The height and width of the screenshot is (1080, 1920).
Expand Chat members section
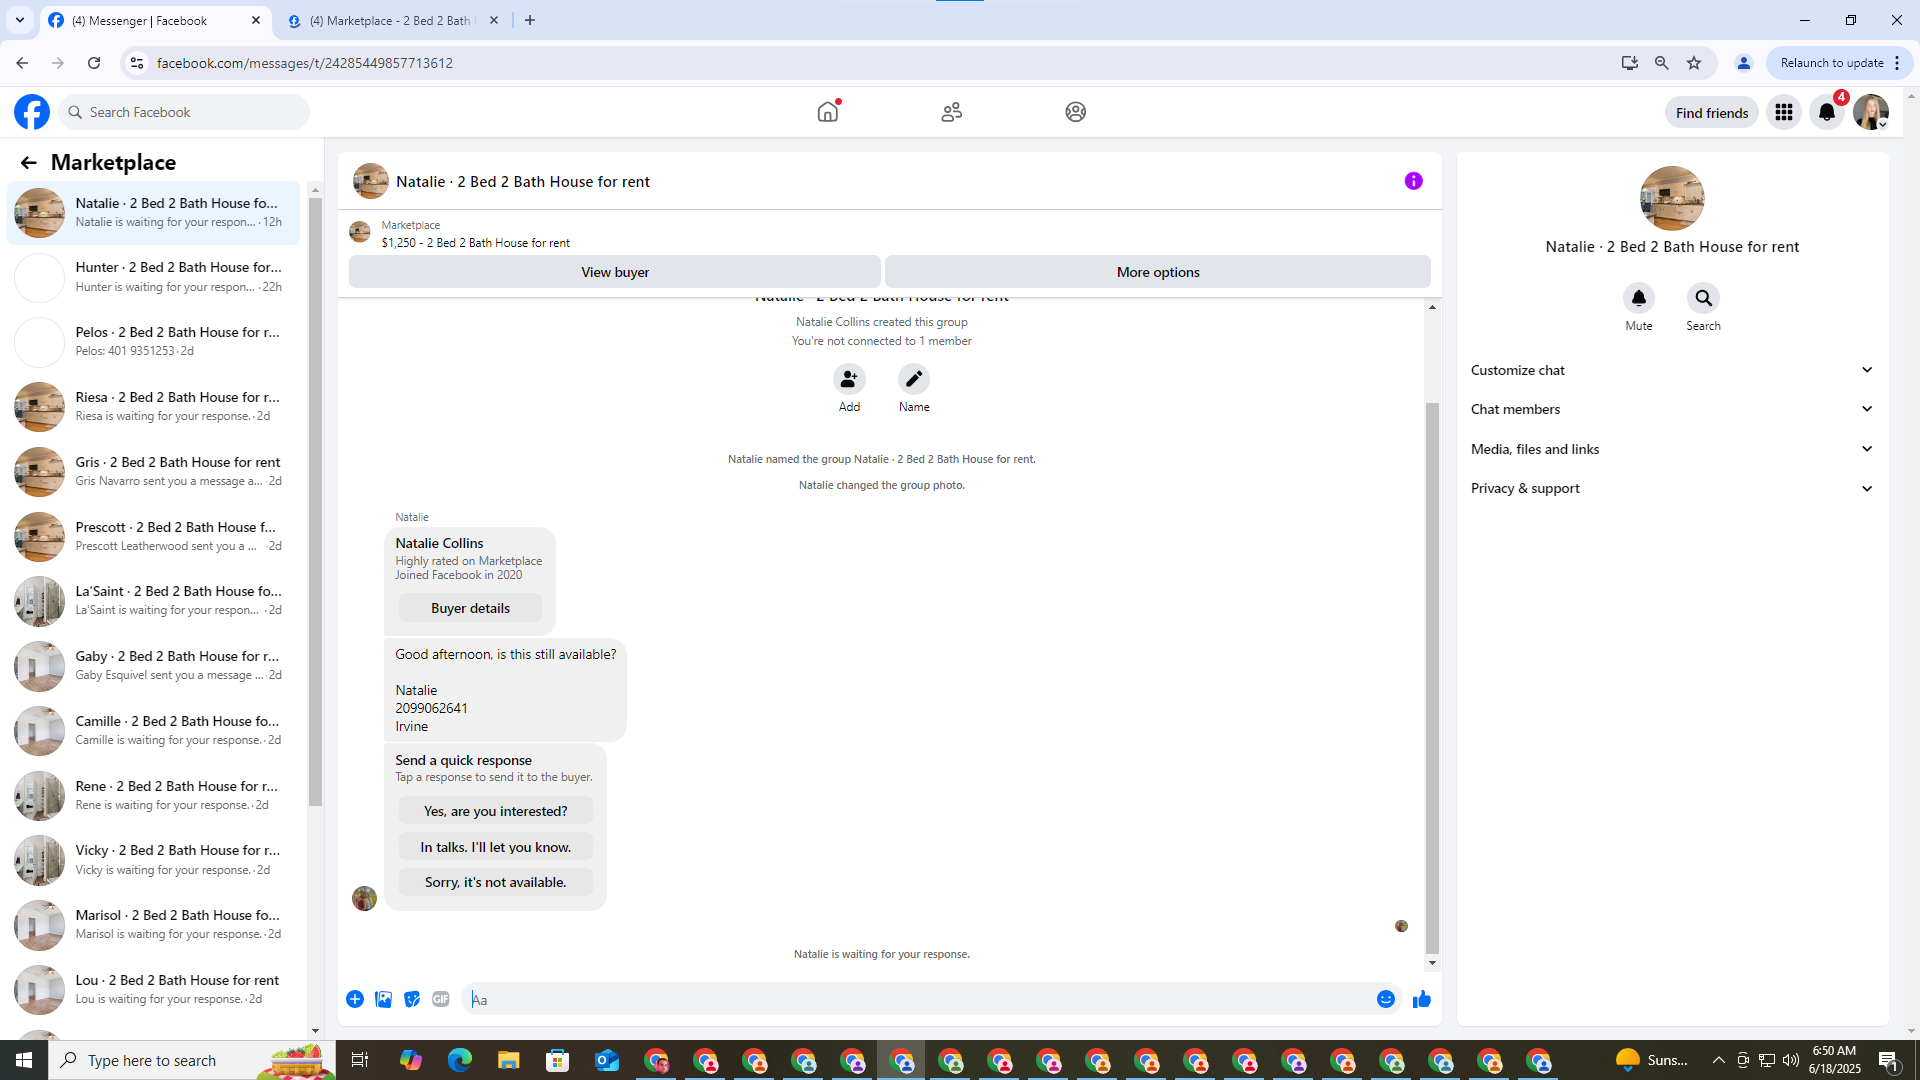(1672, 409)
